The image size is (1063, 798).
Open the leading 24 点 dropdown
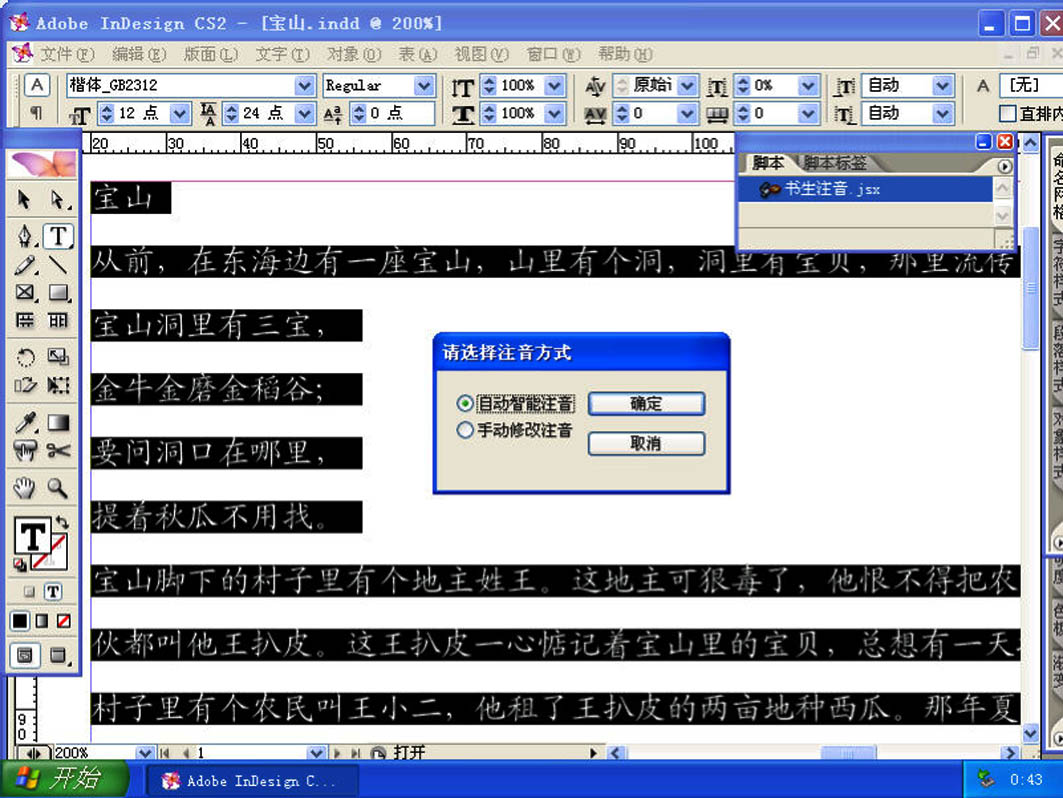pos(304,113)
